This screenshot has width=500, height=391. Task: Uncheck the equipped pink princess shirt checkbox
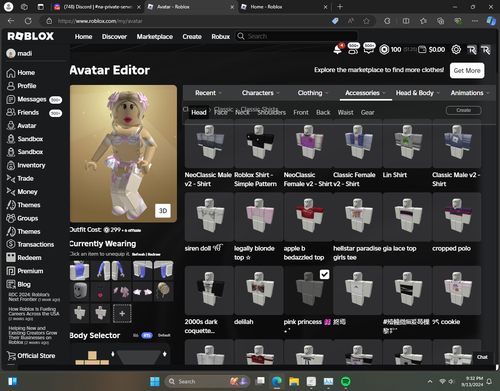324,274
